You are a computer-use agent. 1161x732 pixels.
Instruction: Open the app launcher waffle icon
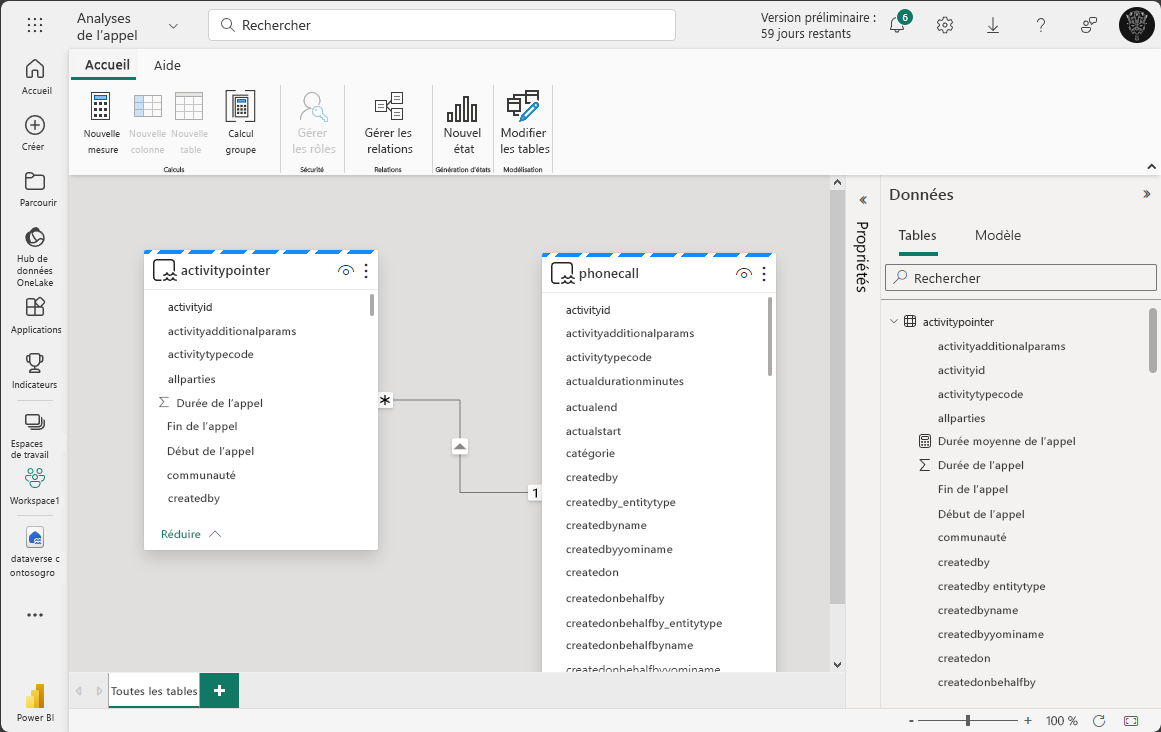point(35,25)
